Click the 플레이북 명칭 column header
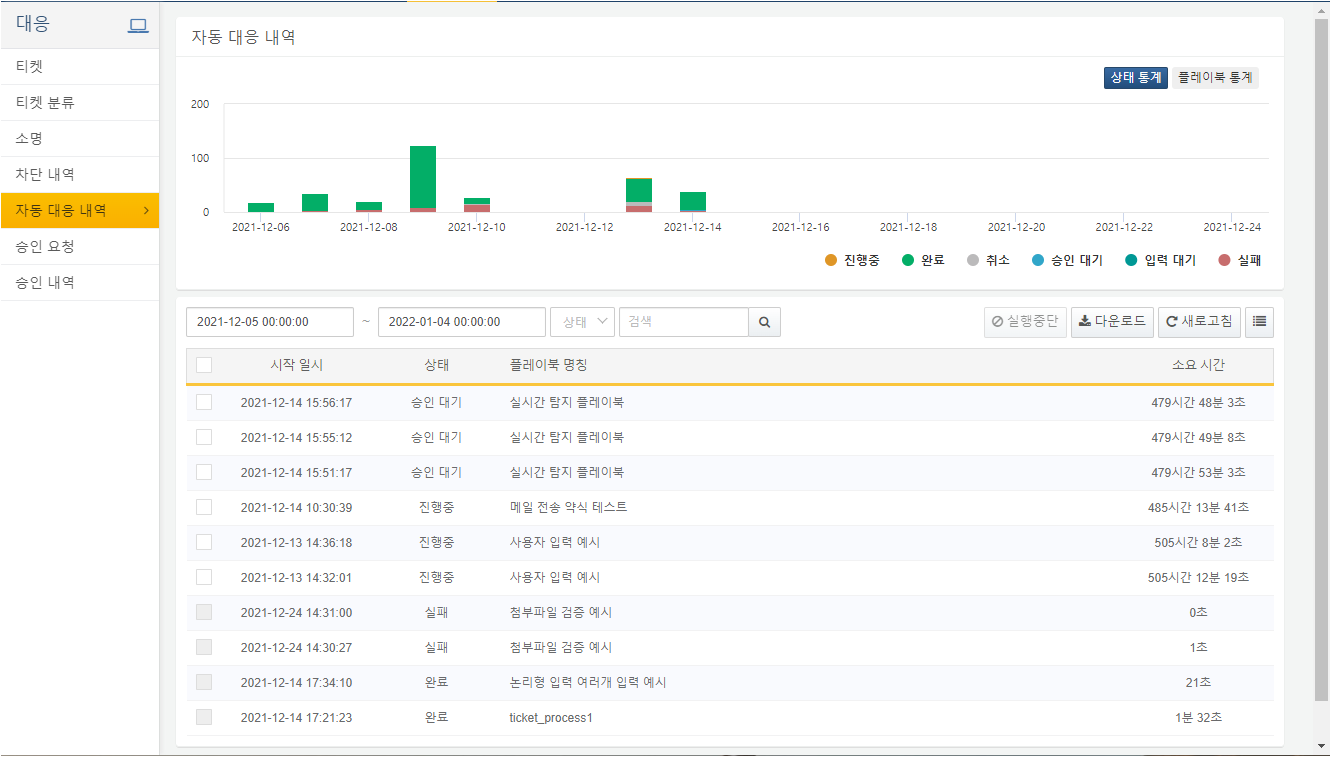 (549, 365)
